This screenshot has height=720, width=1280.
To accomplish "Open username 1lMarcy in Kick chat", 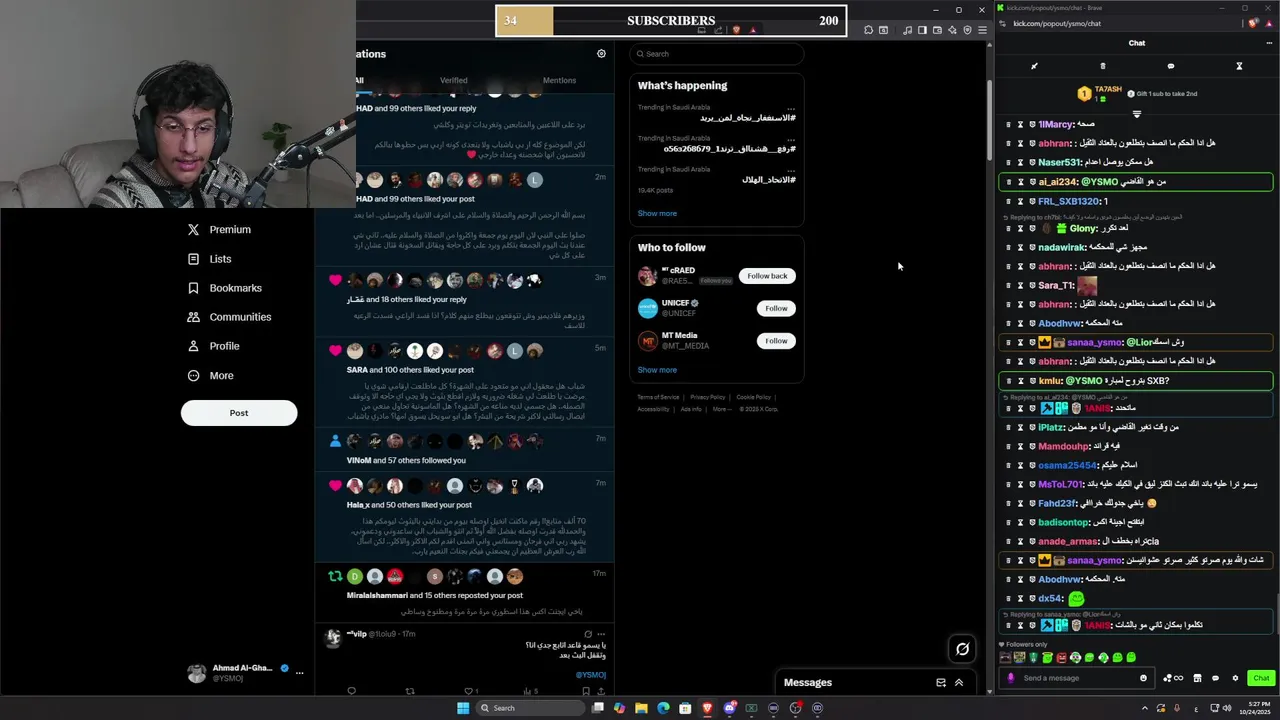I will coord(1055,125).
